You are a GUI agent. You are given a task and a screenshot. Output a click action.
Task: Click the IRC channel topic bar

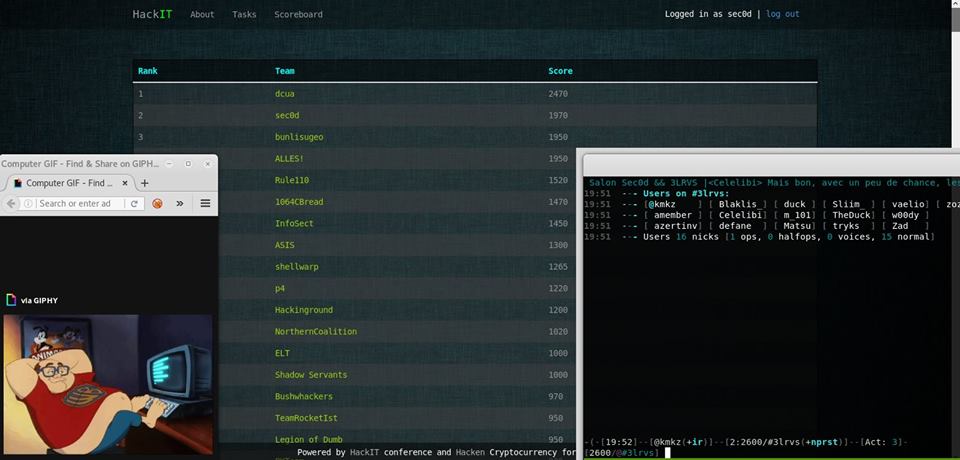pos(771,183)
